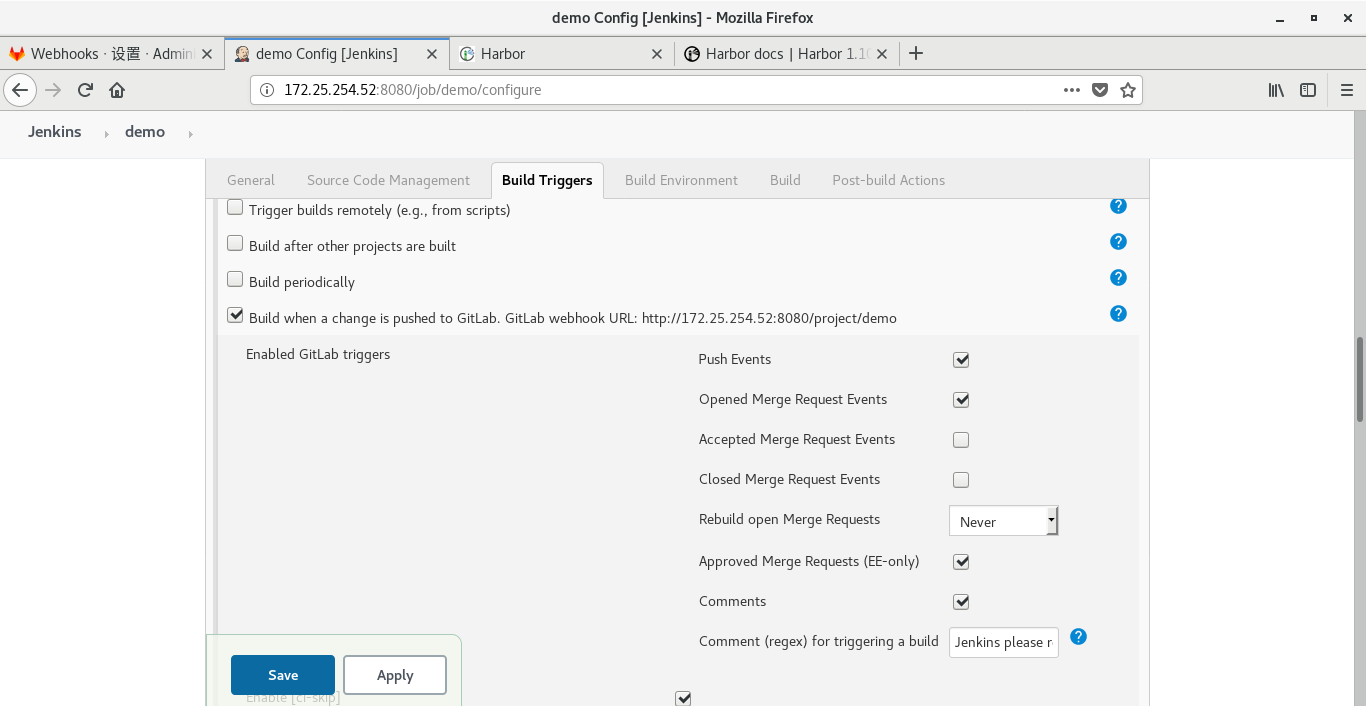Screen dimensions: 1366x706
Task: Apply the configuration changes
Action: 395,675
